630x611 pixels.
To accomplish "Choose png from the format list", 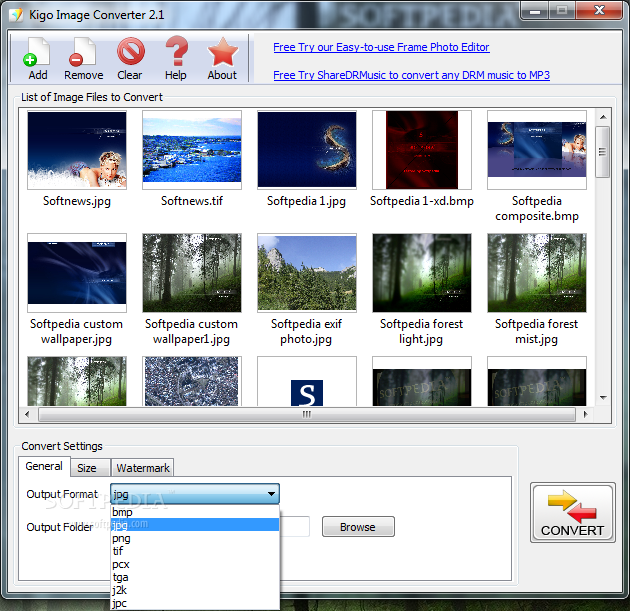I will pos(195,538).
